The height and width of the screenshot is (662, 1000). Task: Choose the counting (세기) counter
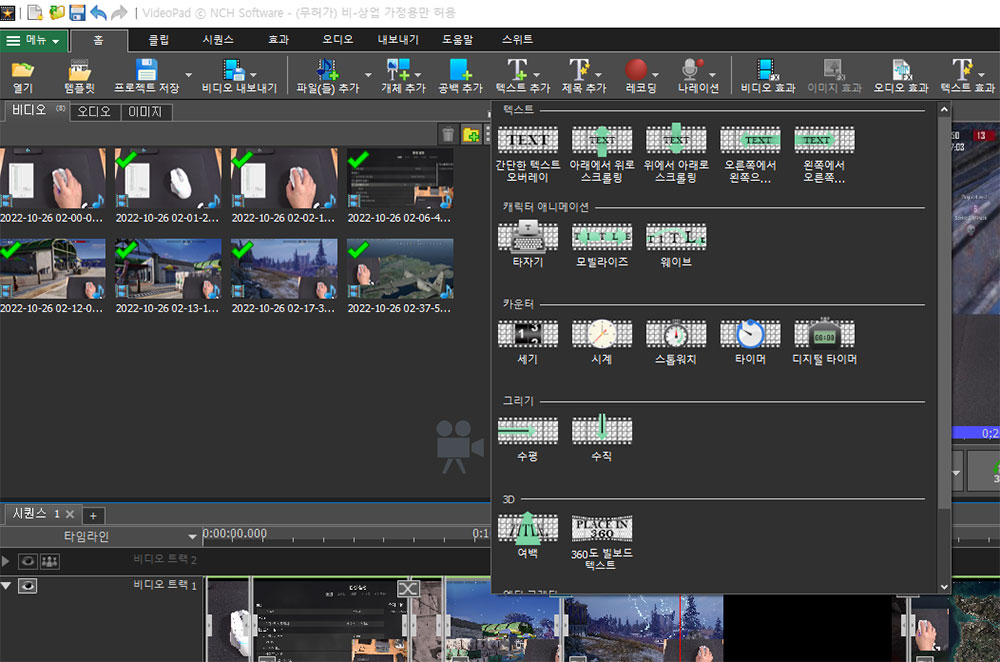pyautogui.click(x=527, y=341)
